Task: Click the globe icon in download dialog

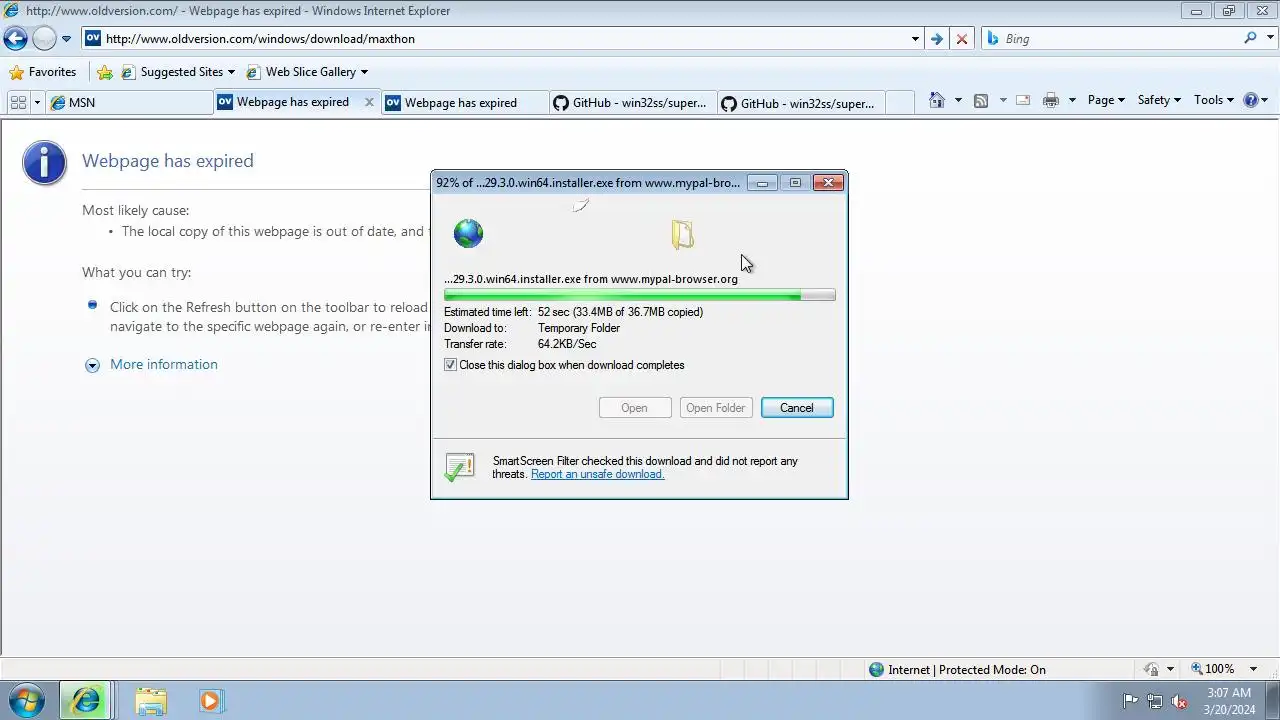Action: [x=468, y=234]
